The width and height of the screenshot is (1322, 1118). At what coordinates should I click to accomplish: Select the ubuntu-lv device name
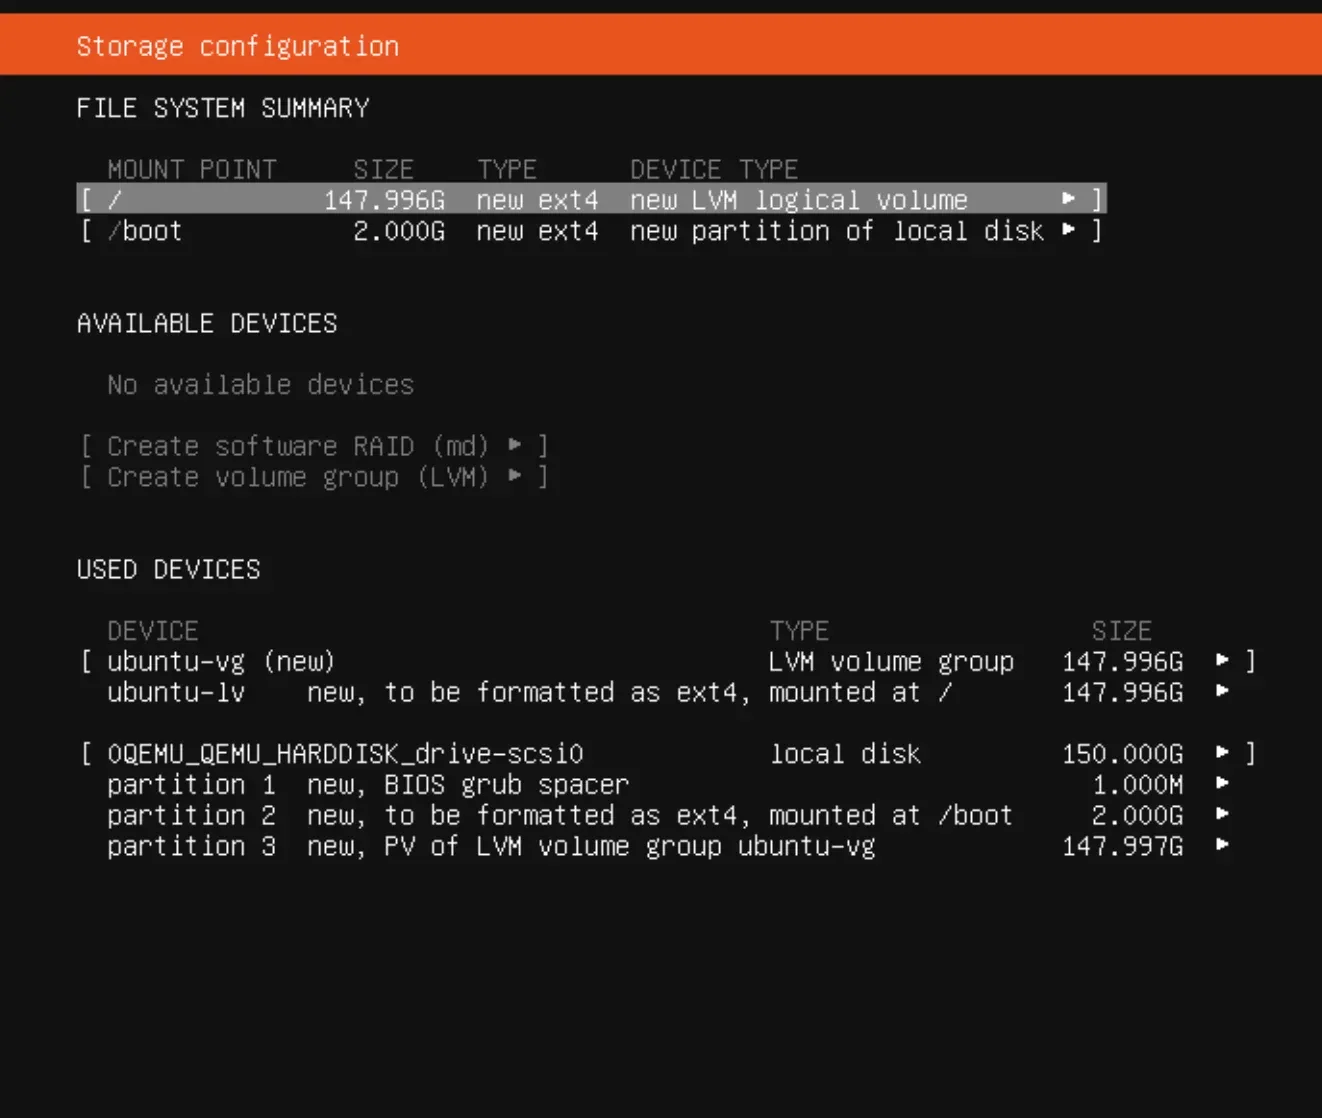(176, 692)
